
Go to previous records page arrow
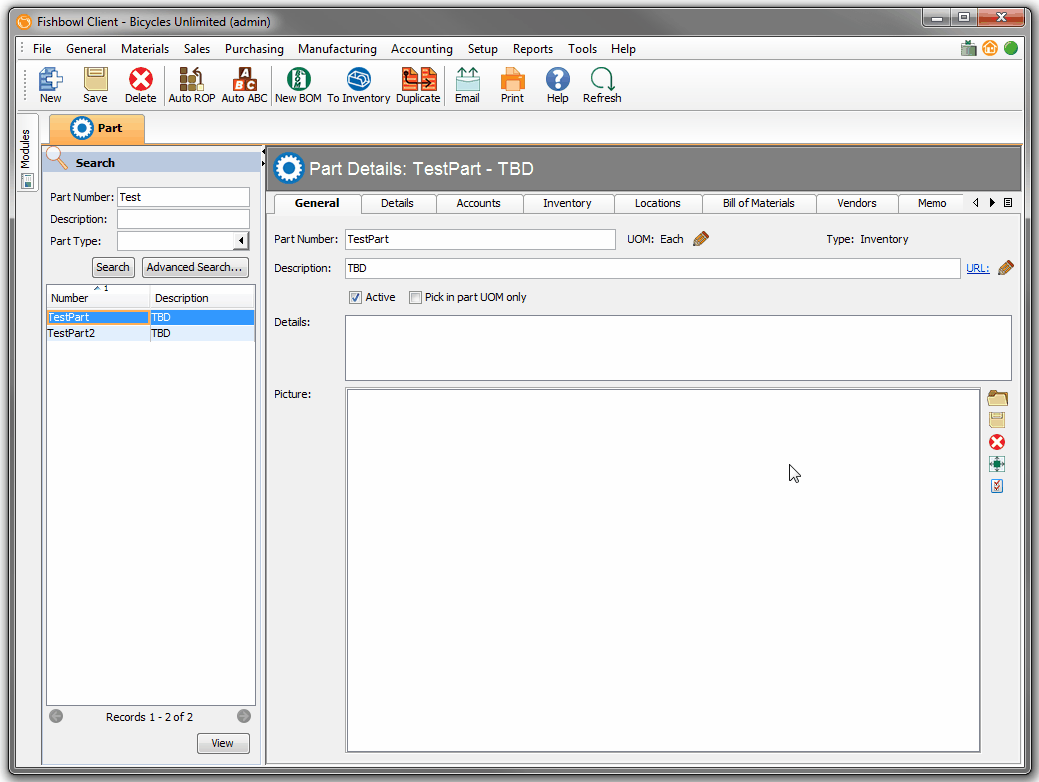pos(56,716)
